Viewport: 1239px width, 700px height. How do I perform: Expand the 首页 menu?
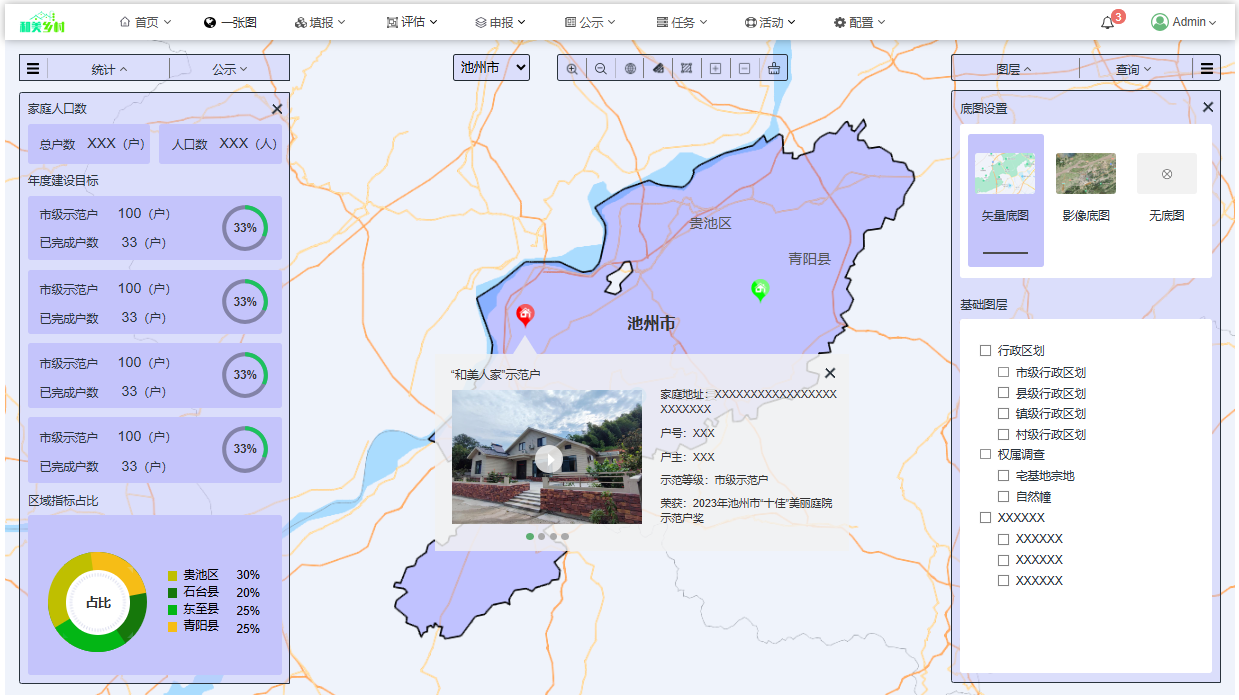point(145,22)
